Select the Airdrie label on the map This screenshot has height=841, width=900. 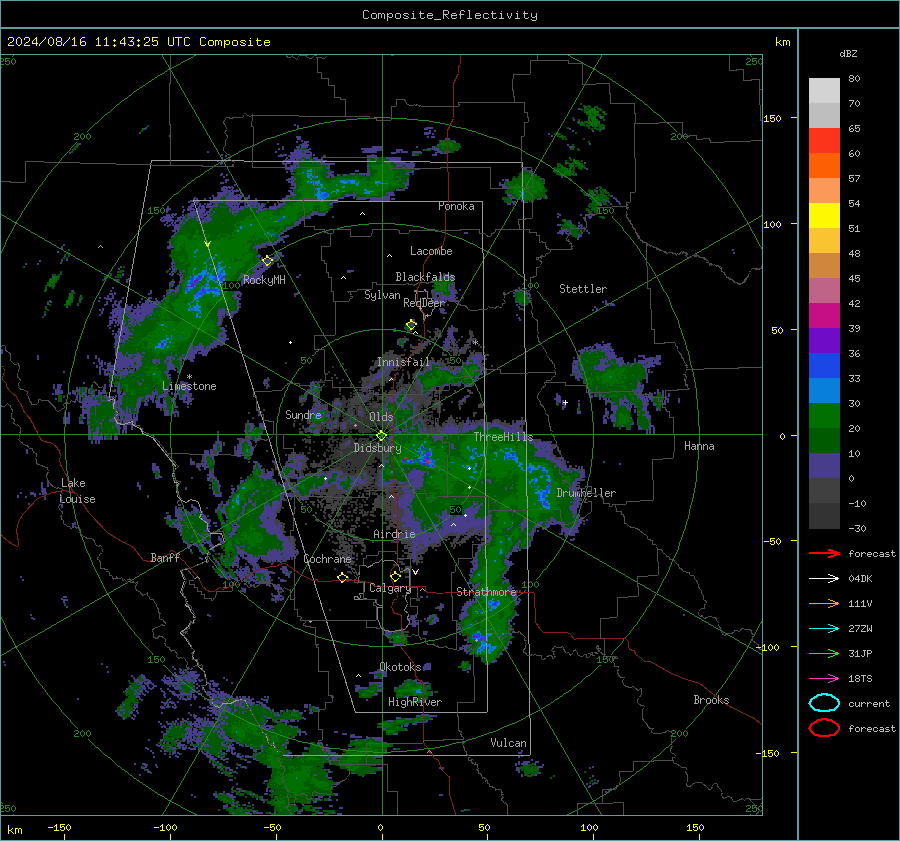tap(394, 534)
